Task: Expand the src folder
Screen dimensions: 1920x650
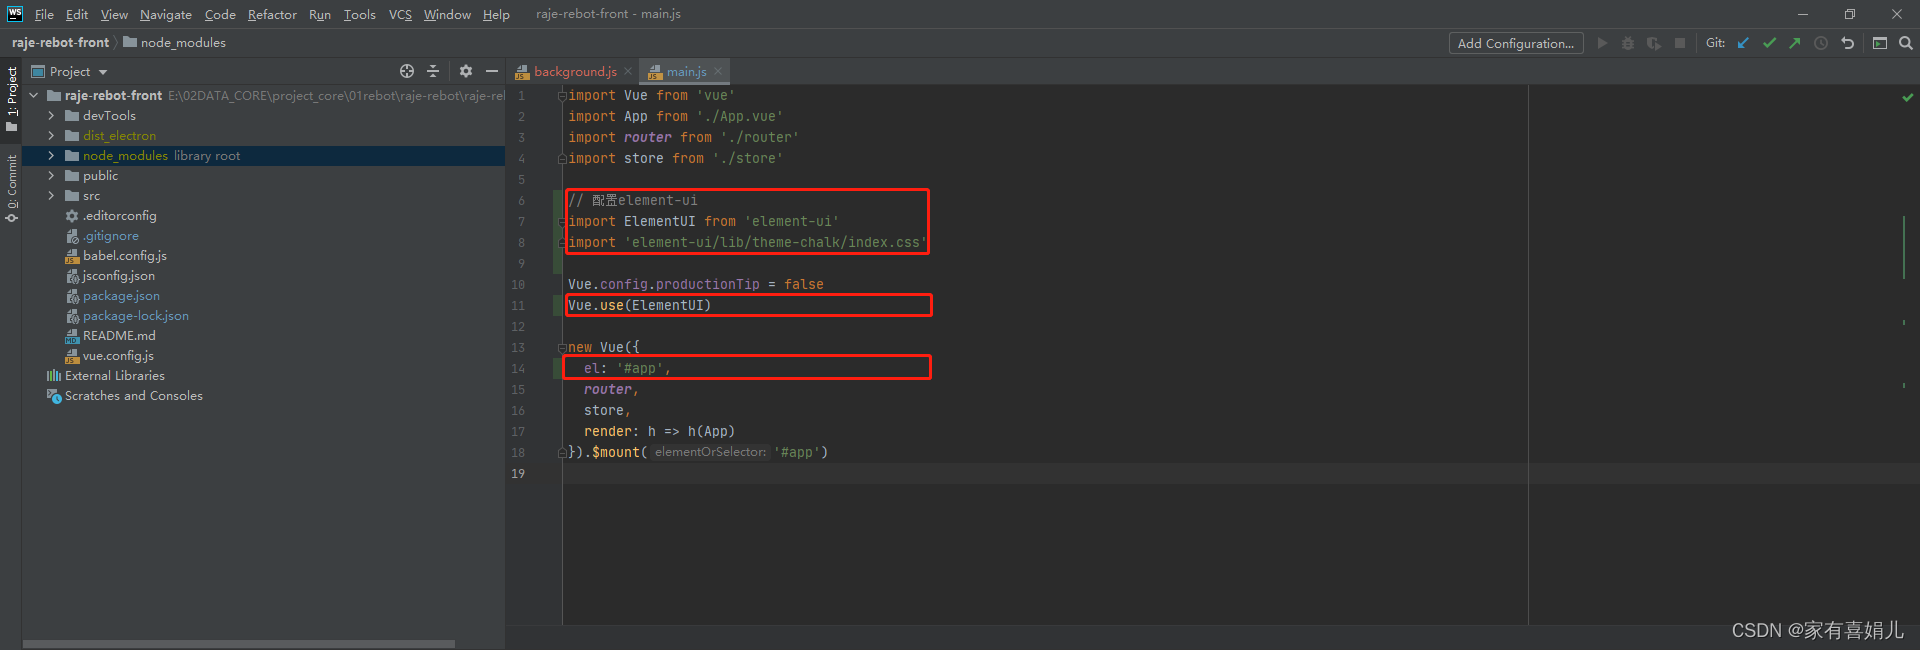Action: (51, 196)
